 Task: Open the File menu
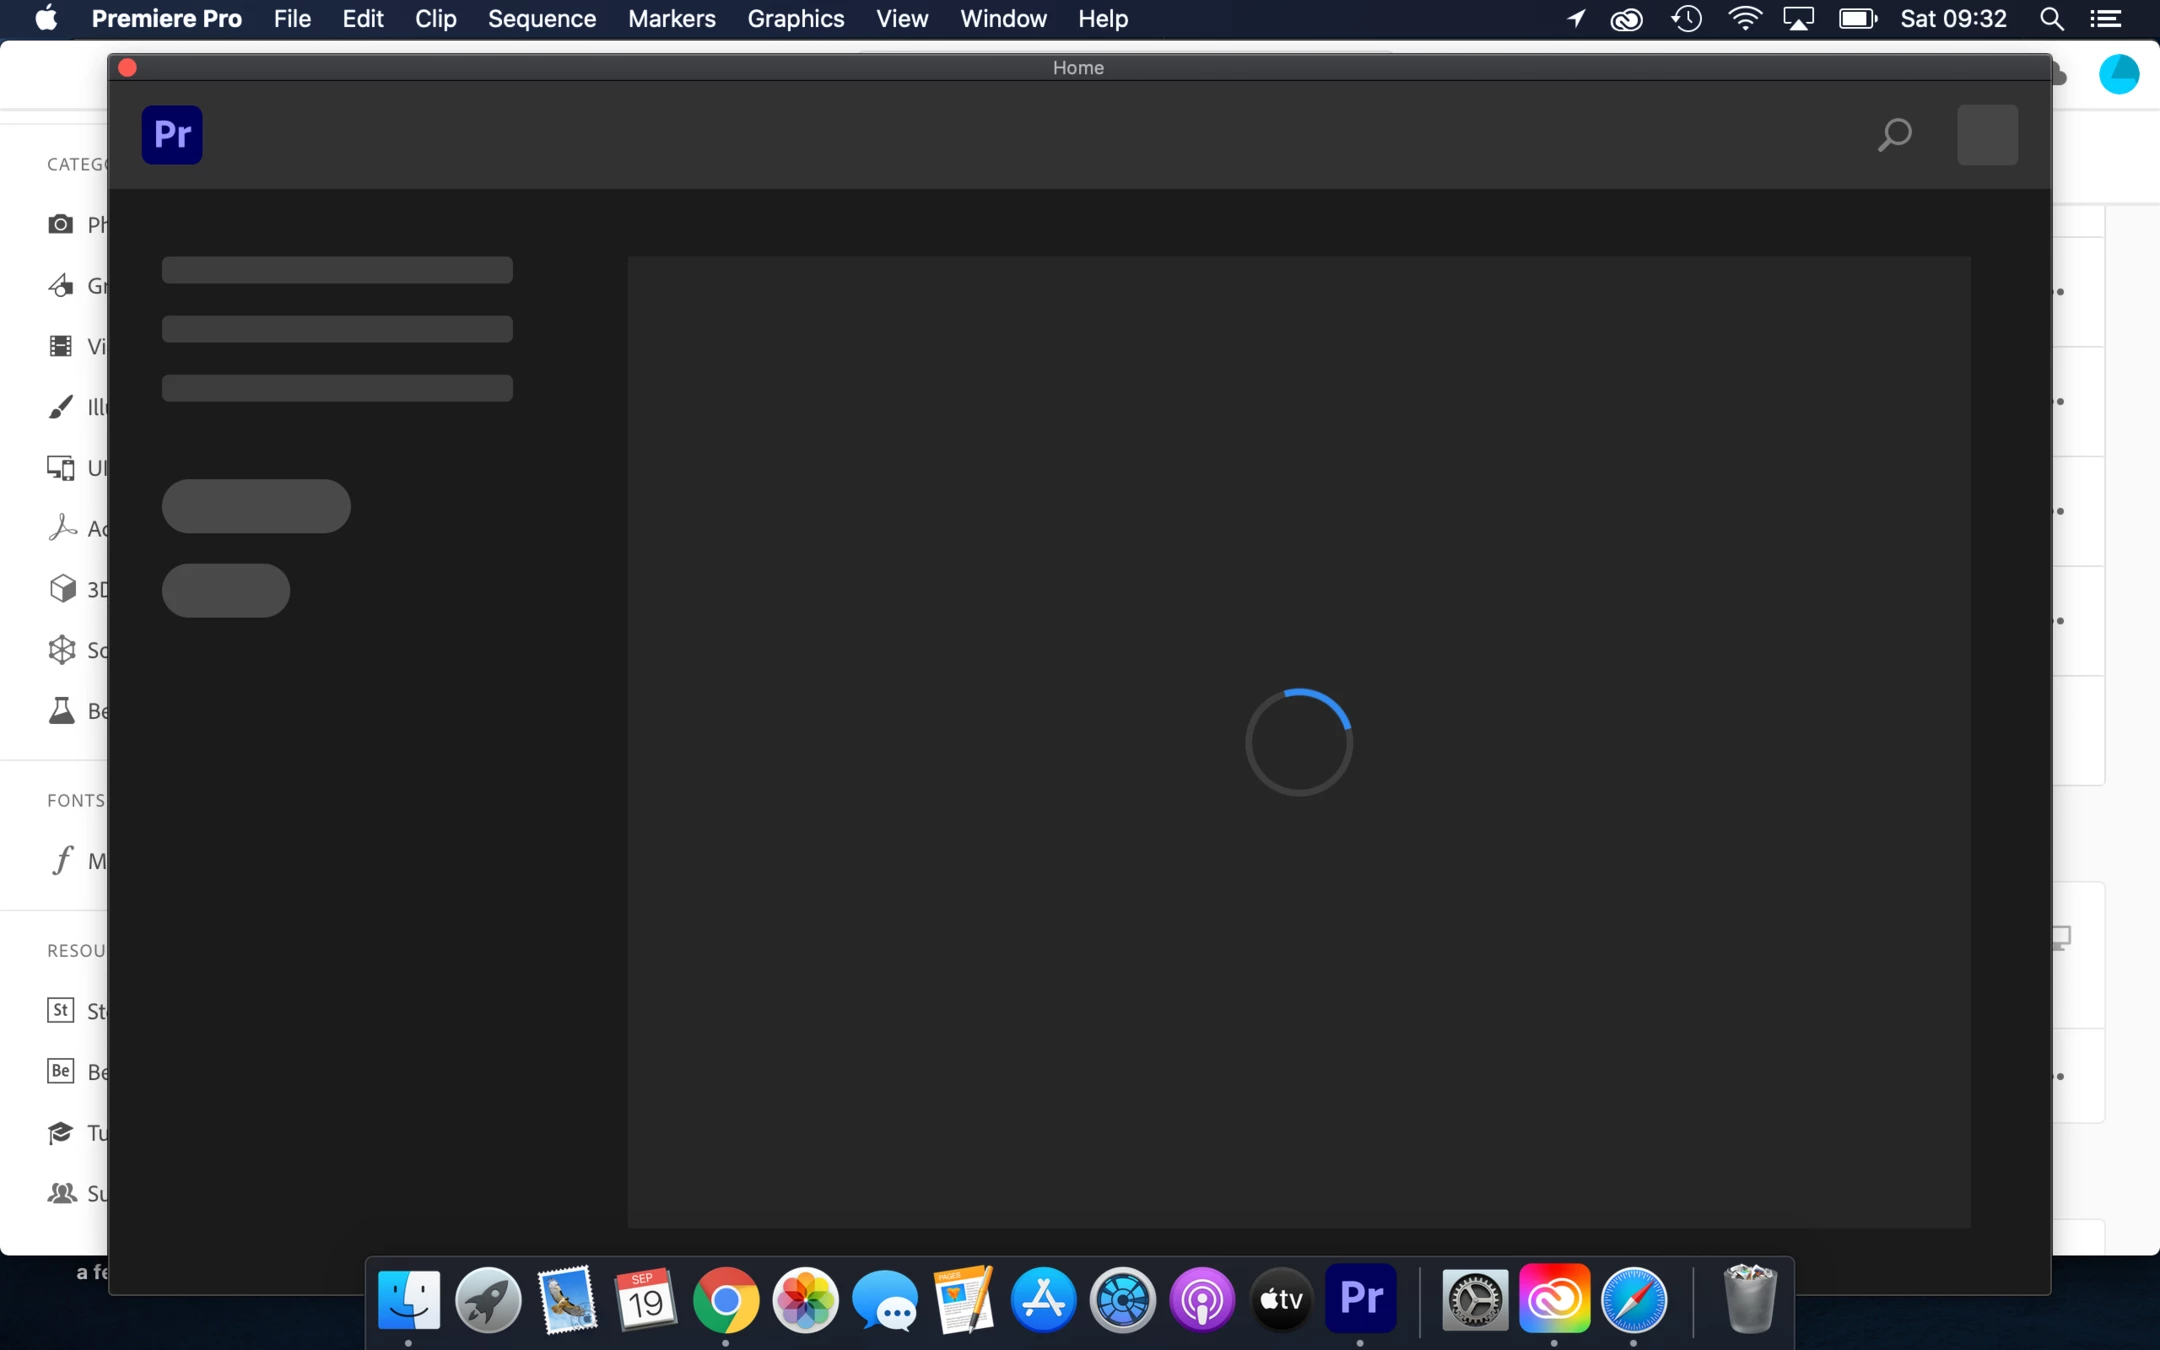point(292,19)
